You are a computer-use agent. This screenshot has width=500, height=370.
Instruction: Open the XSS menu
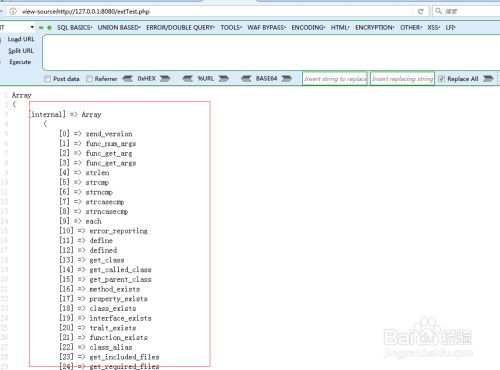pos(434,28)
